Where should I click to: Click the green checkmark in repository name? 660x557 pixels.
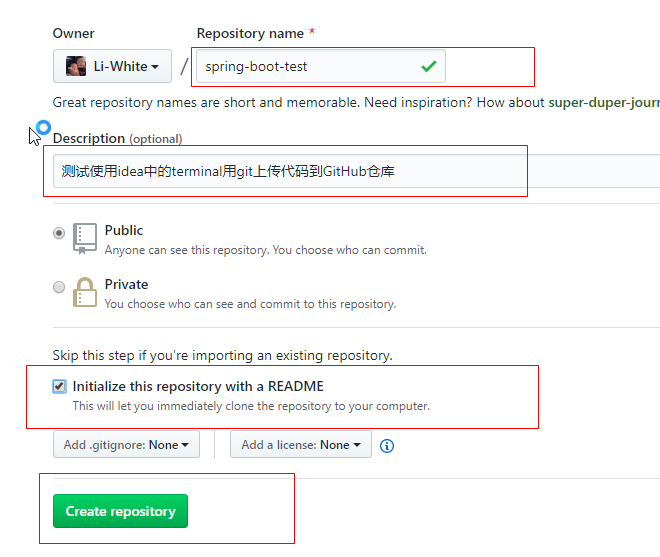(x=429, y=66)
